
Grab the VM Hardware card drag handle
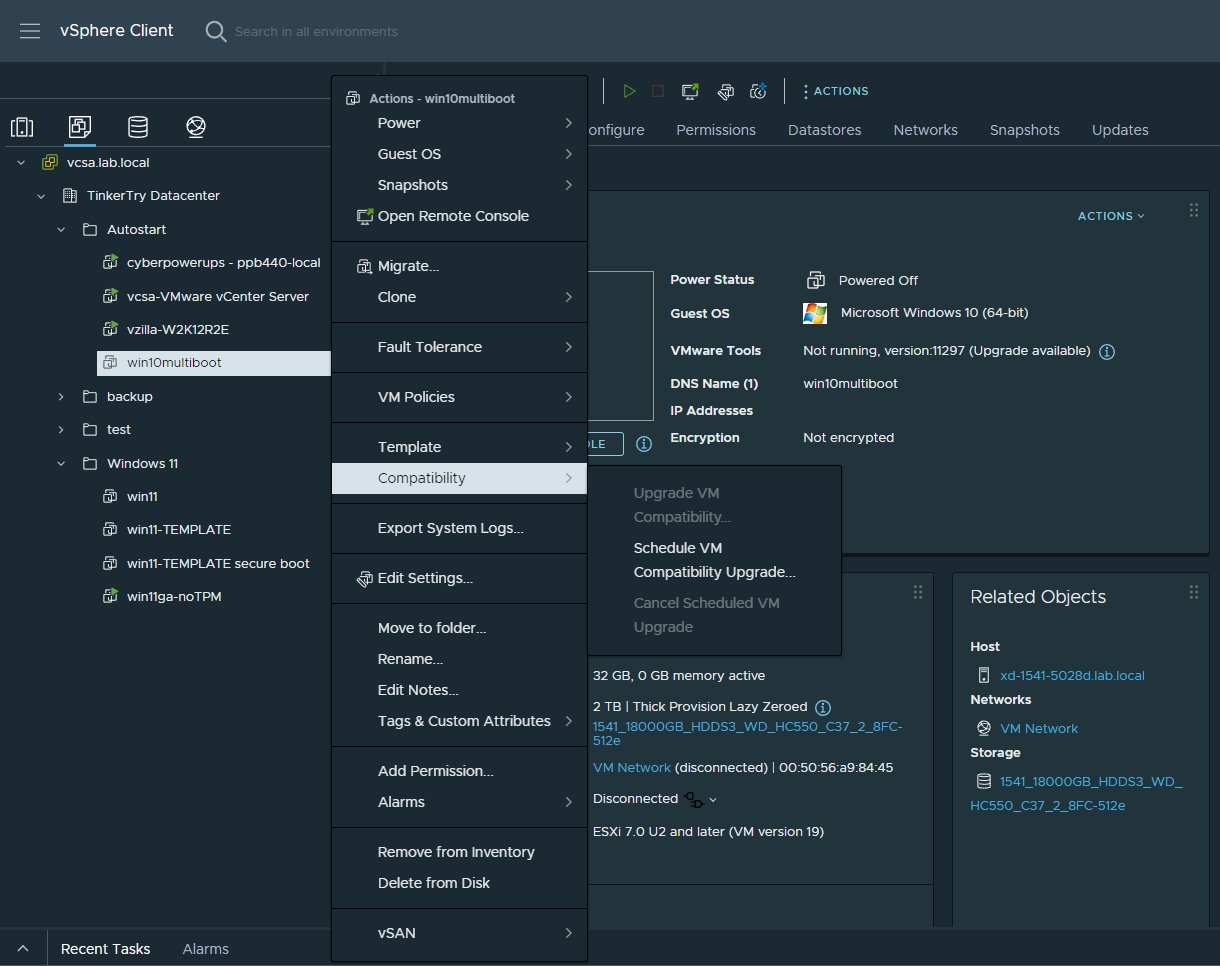point(918,592)
